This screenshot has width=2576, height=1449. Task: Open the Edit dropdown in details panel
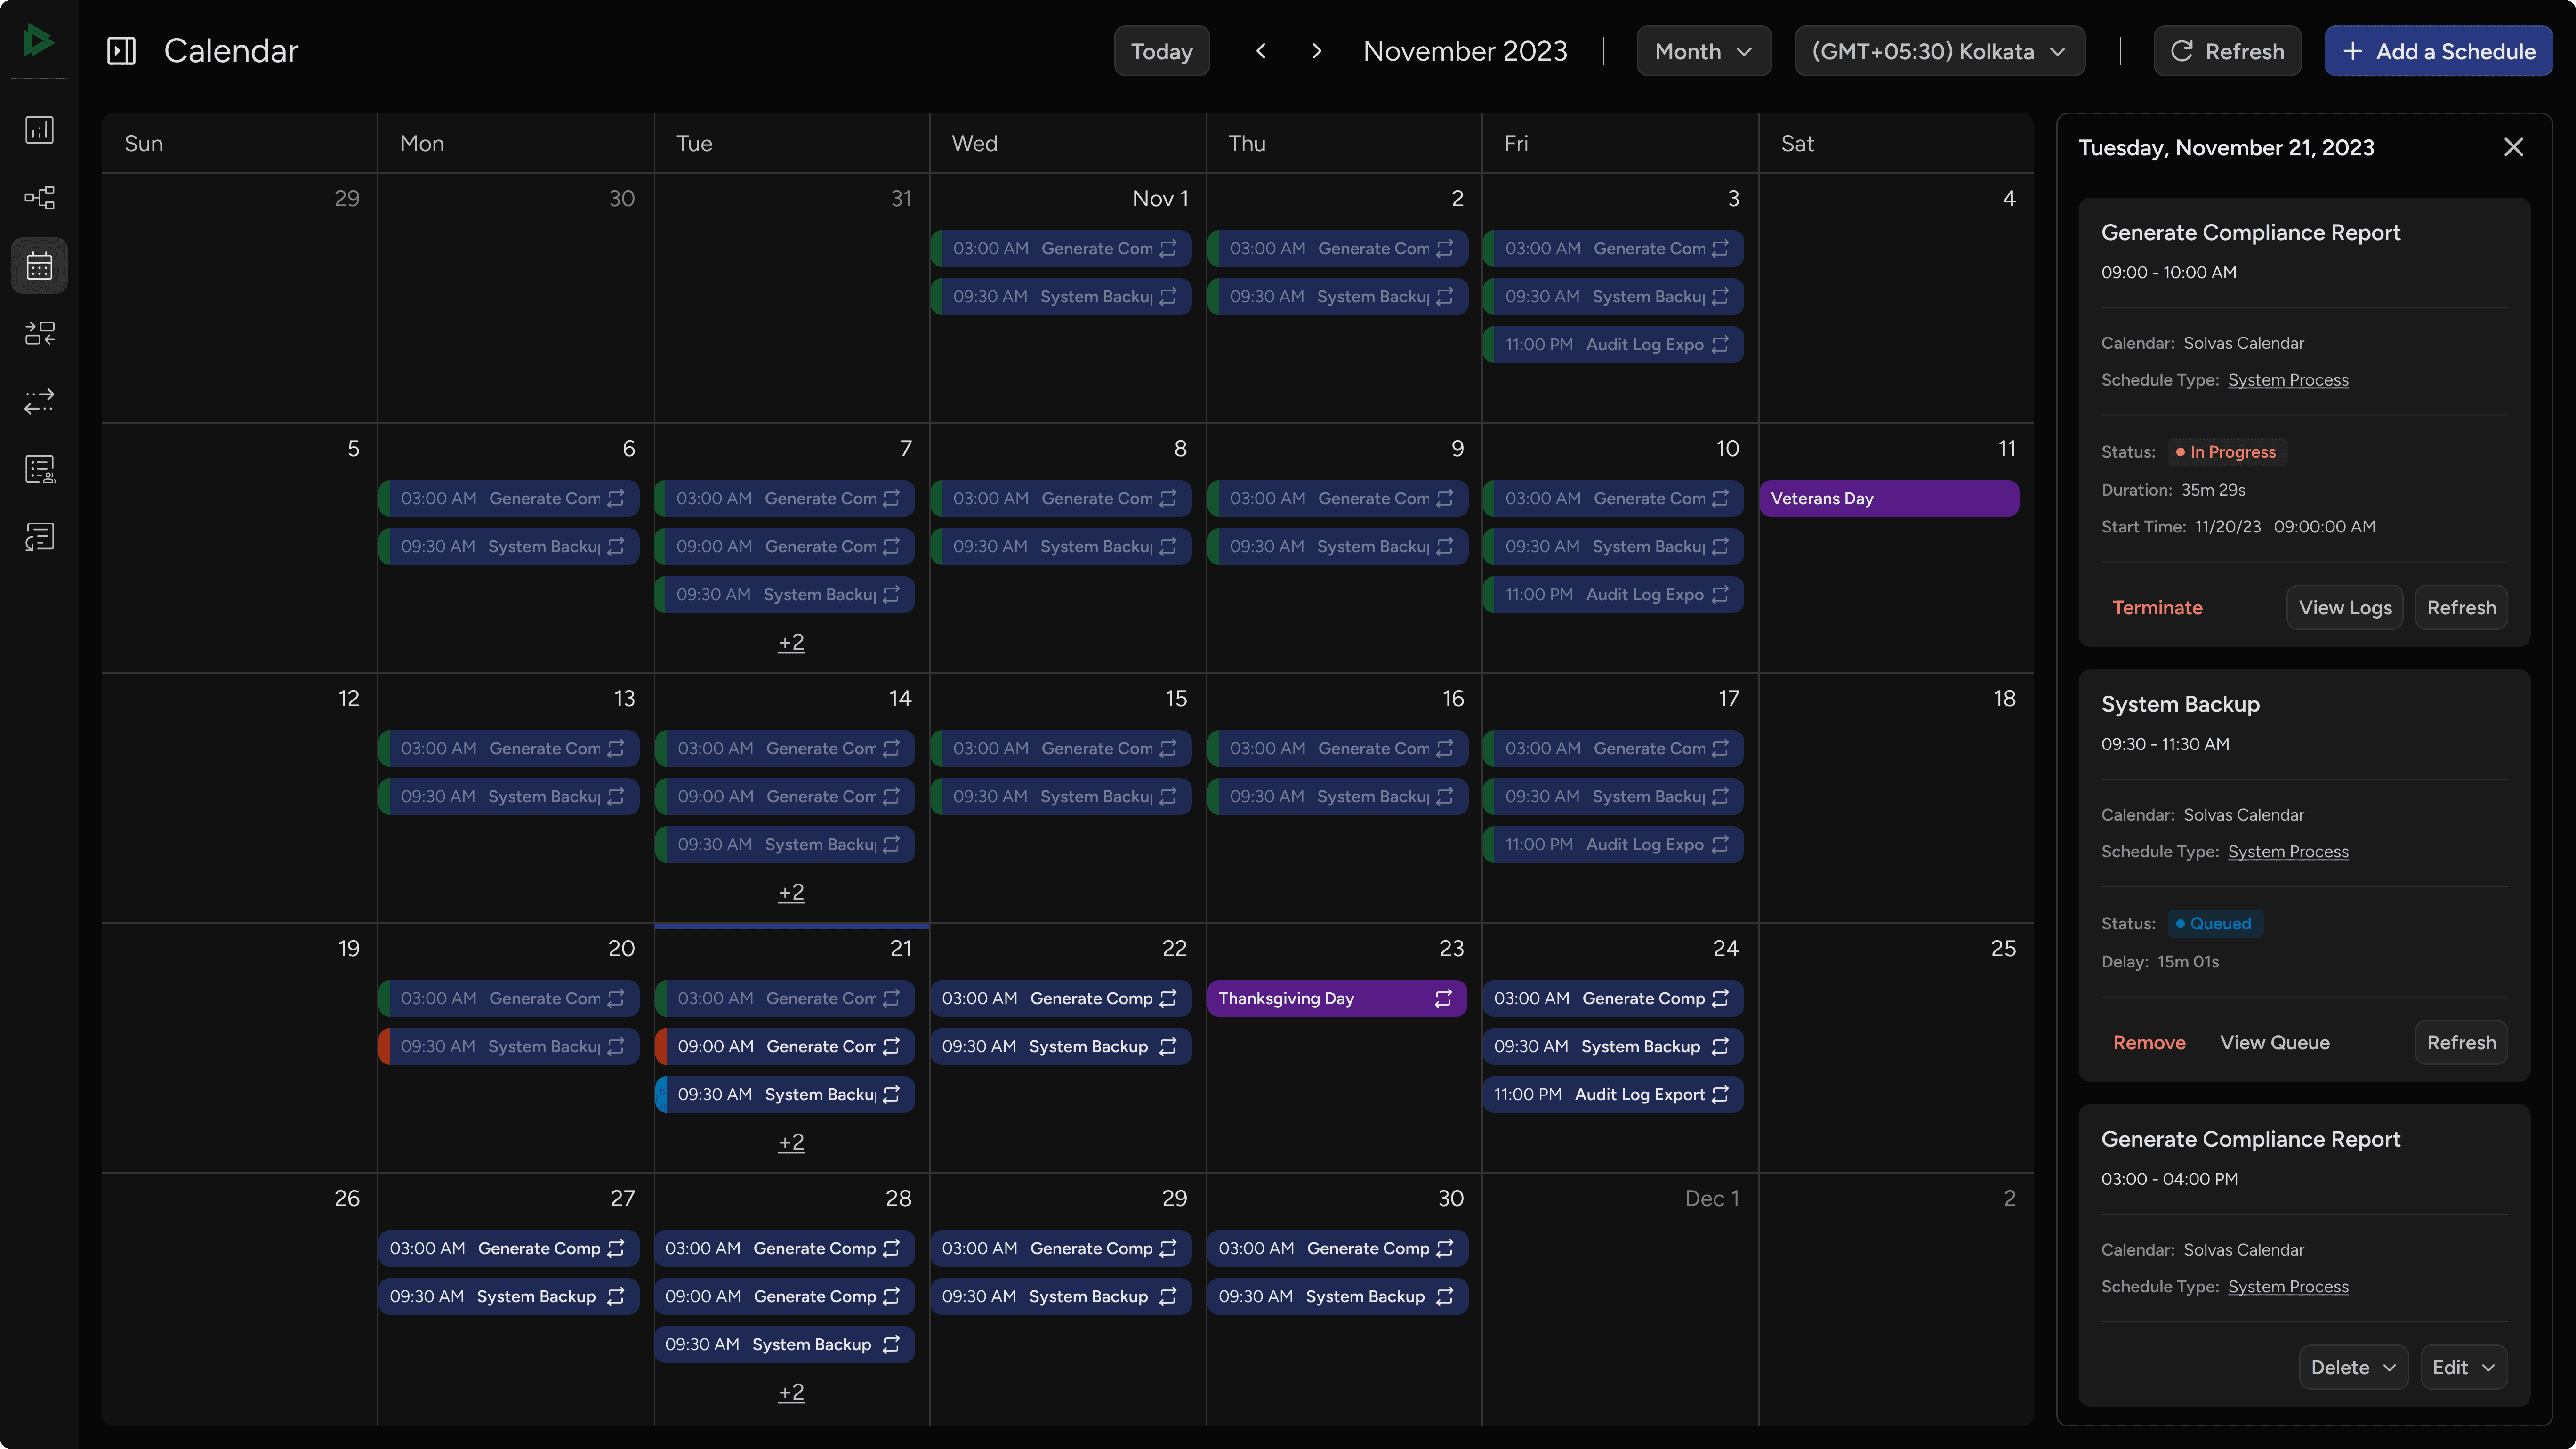(x=2463, y=1367)
